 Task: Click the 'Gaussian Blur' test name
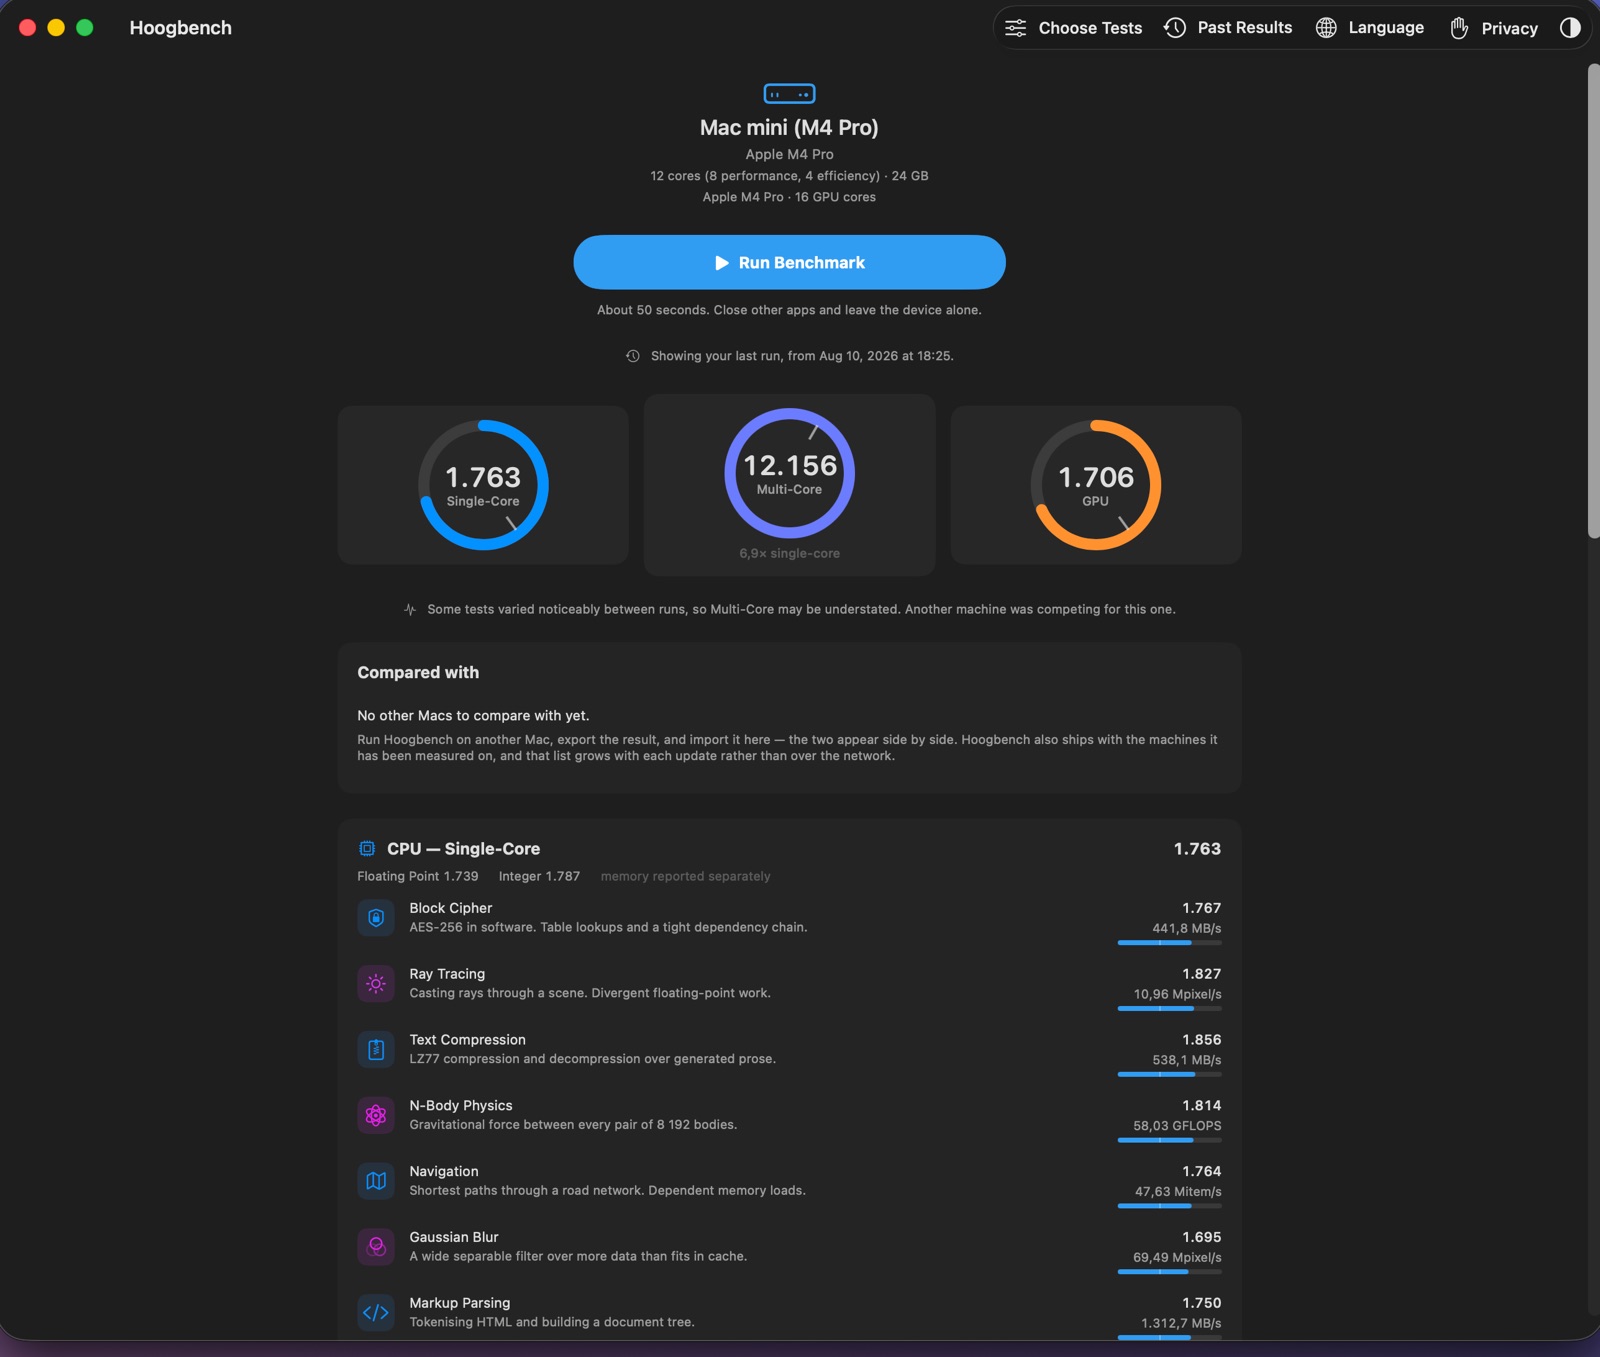[x=454, y=1237]
